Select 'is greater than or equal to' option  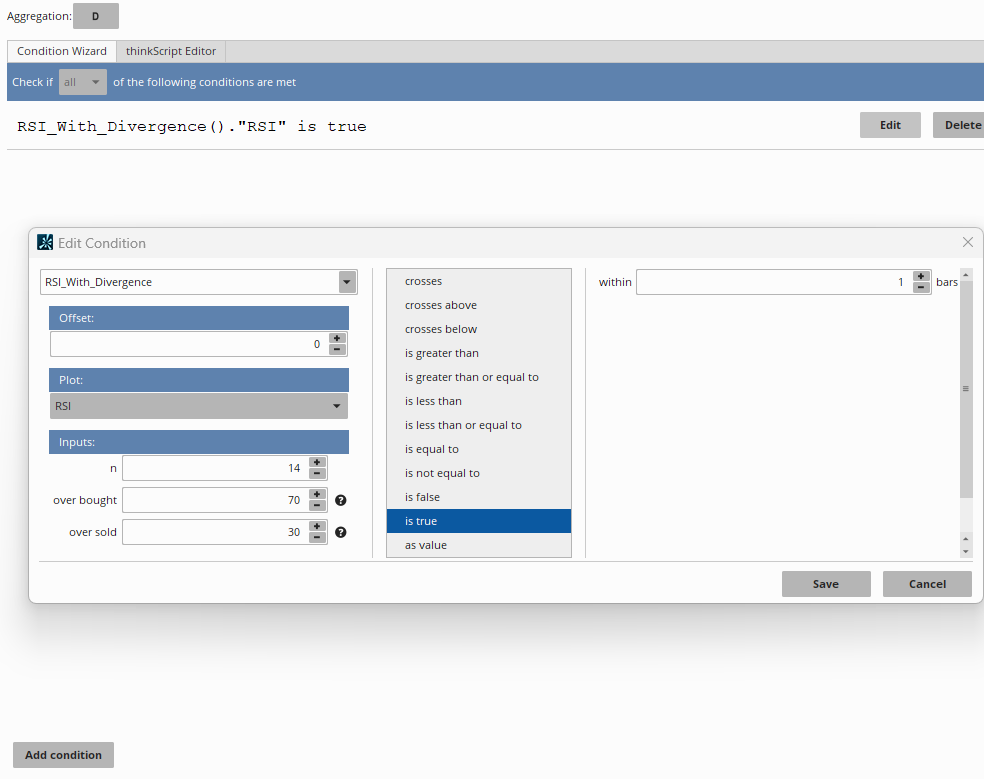tap(471, 377)
